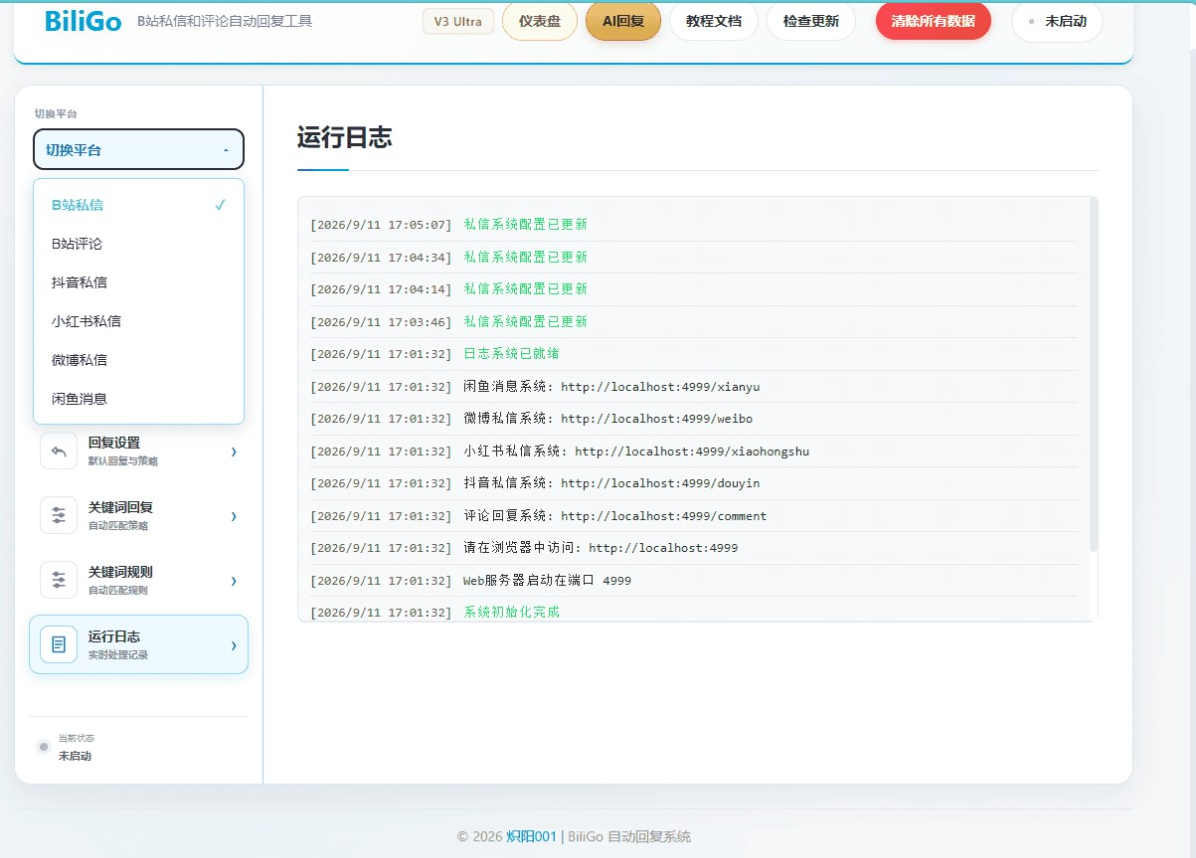Open the 关键词规则 sidebar item
Screen dimensions: 1196x858
tap(139, 581)
